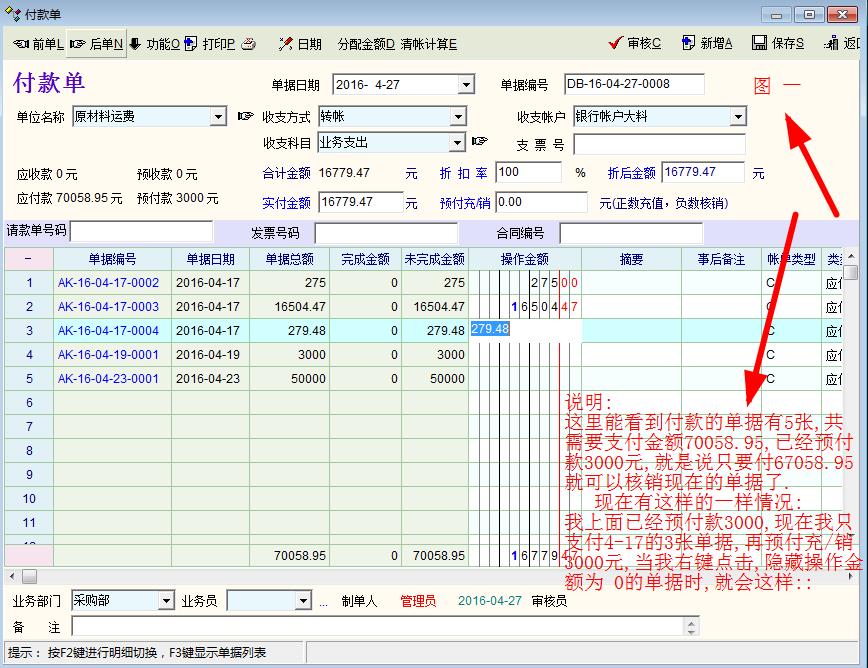The image size is (868, 668).
Task: Click the table's horizontal scrollbar left arrow
Action: 12,577
